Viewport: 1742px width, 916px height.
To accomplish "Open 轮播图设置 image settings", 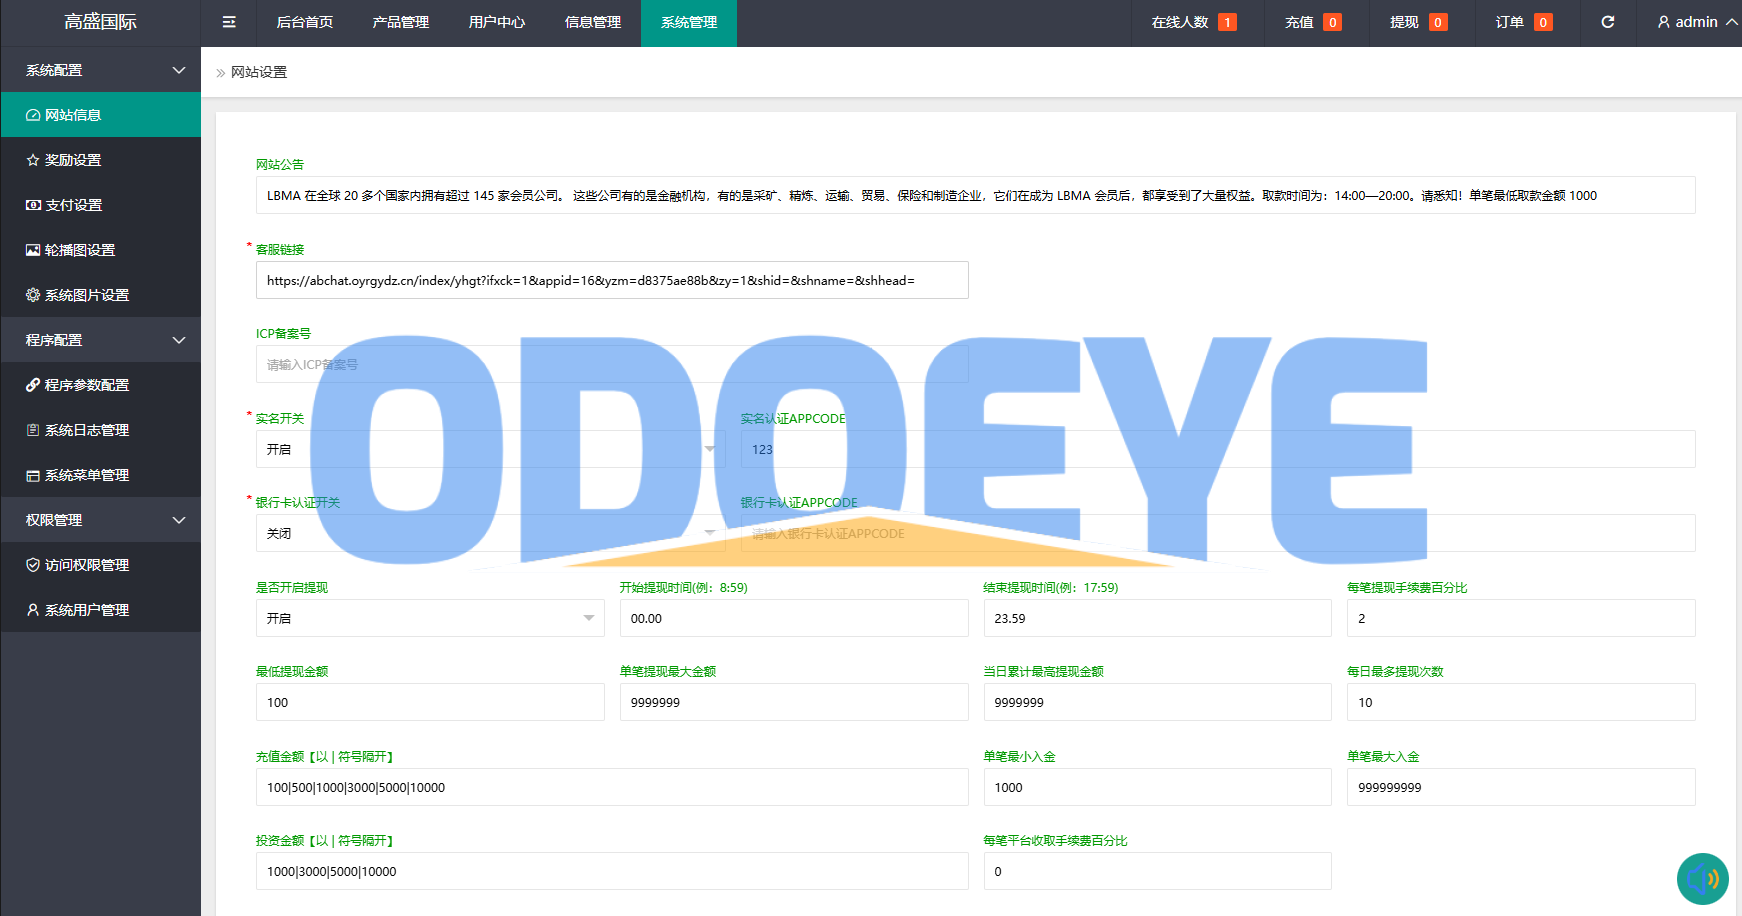I will pyautogui.click(x=80, y=250).
